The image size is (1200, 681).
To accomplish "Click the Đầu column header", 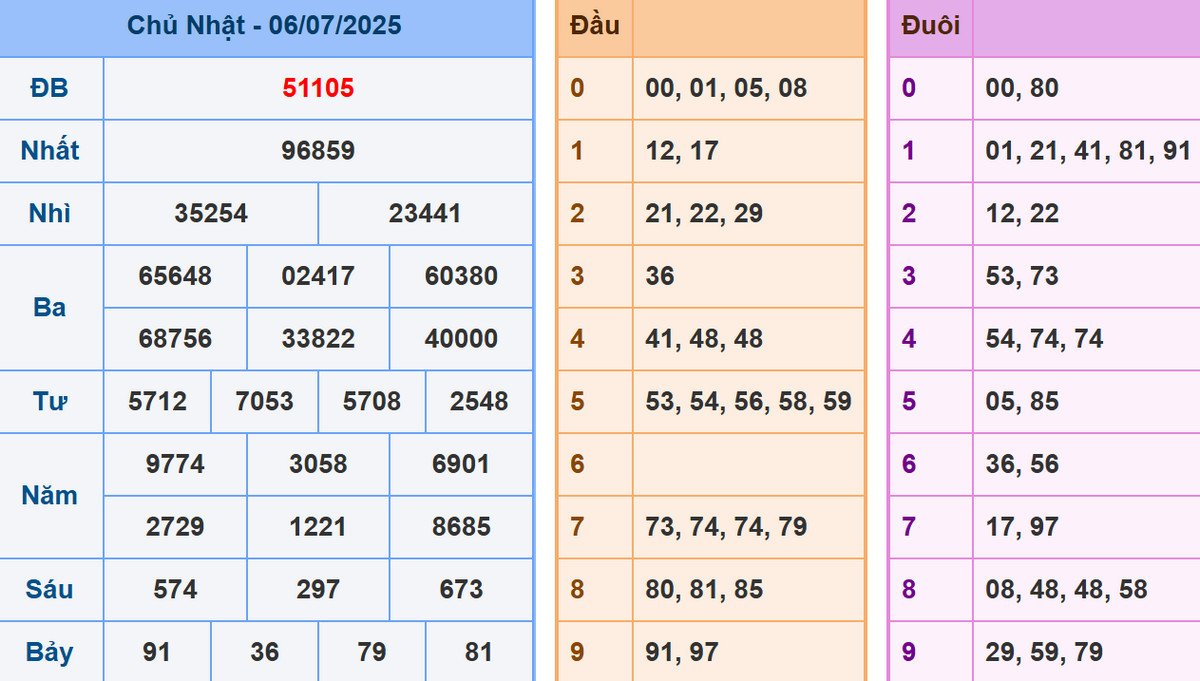I will pos(595,25).
